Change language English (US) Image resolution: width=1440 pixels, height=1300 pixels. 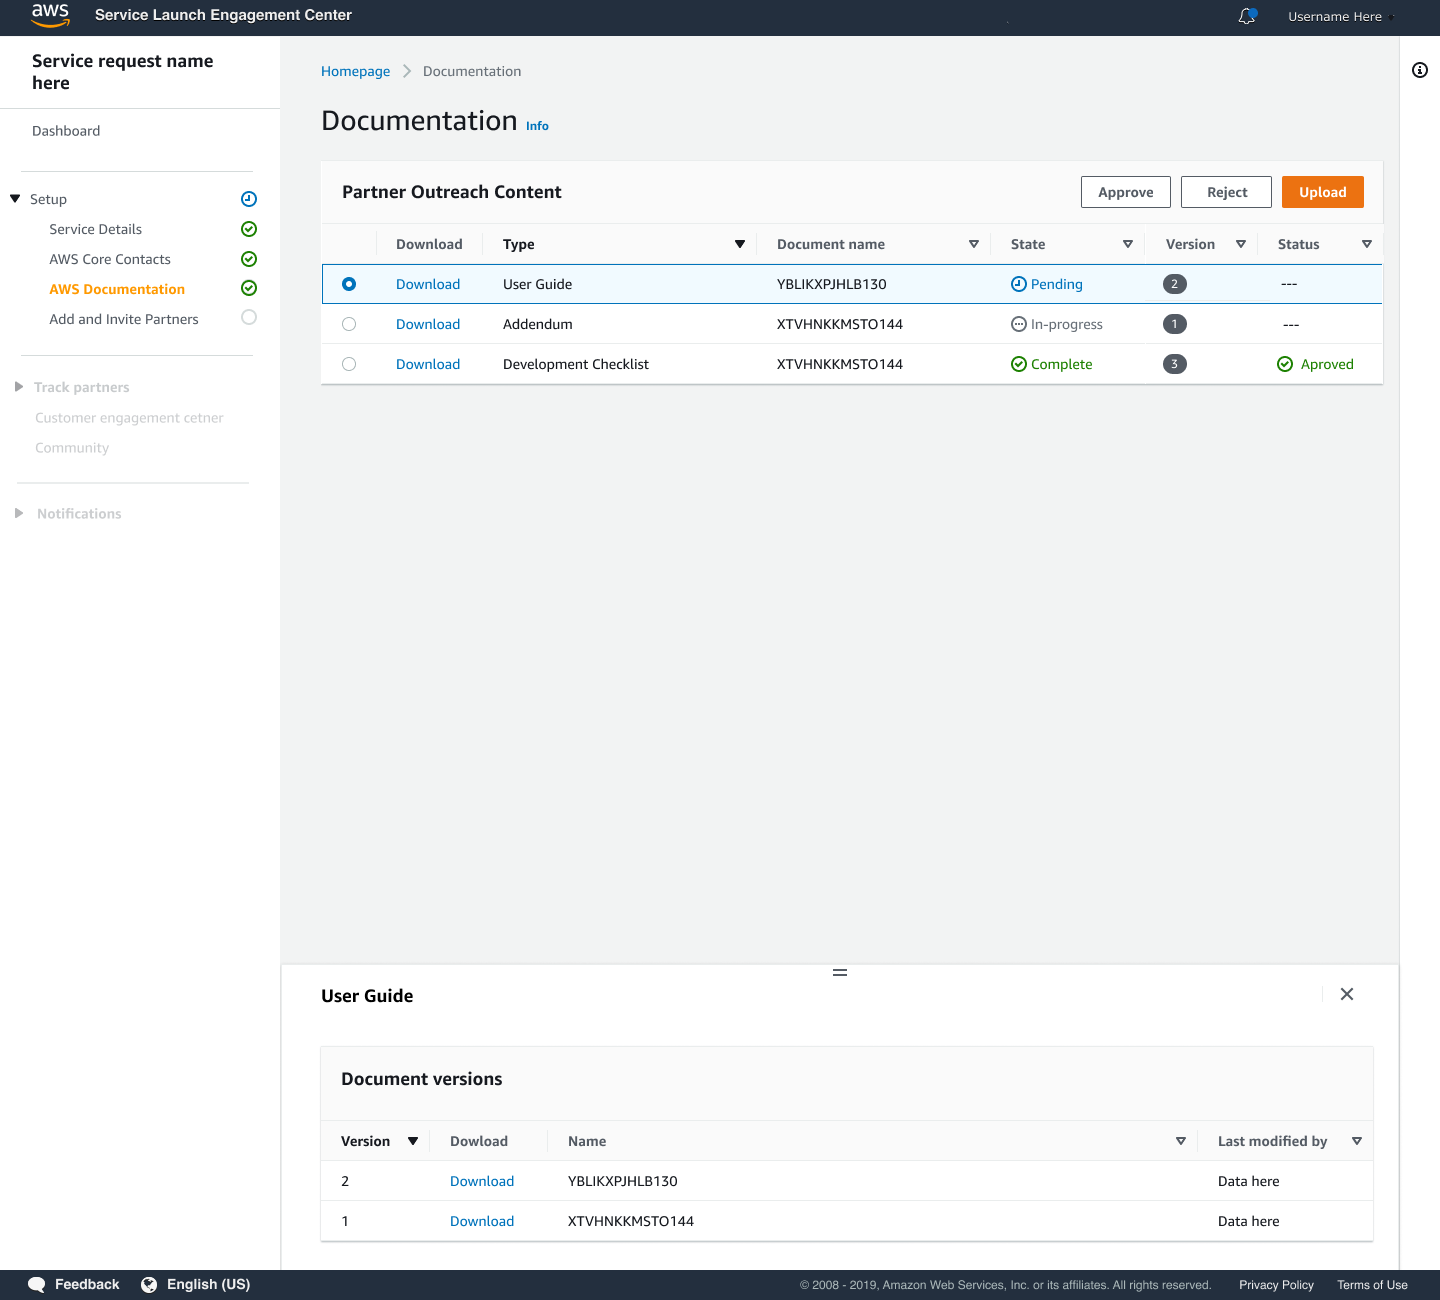coord(208,1285)
